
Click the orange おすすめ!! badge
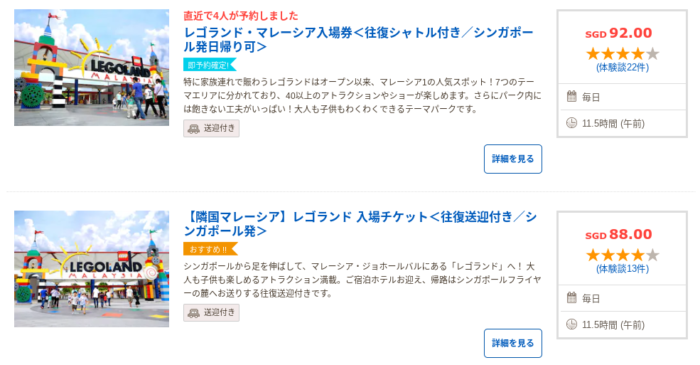(x=210, y=249)
